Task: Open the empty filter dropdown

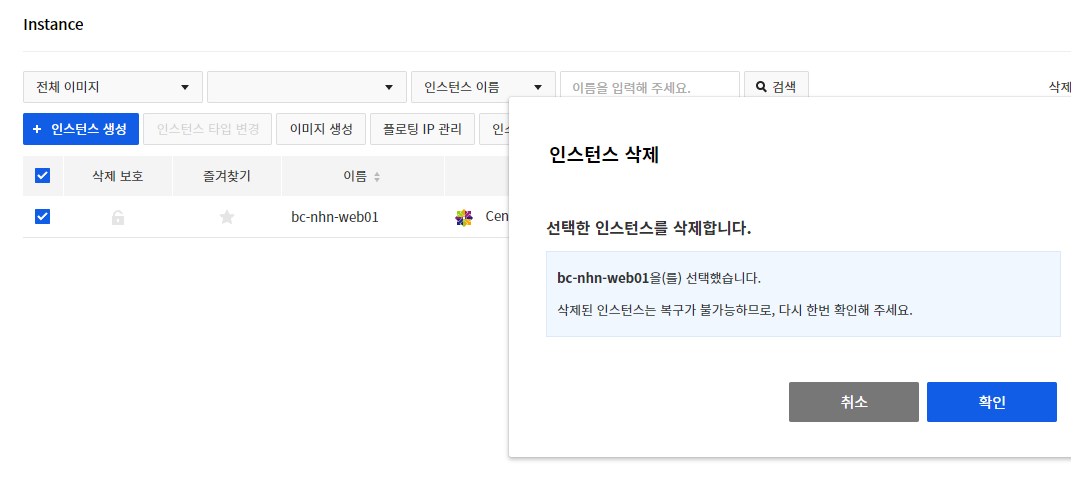Action: 307,87
